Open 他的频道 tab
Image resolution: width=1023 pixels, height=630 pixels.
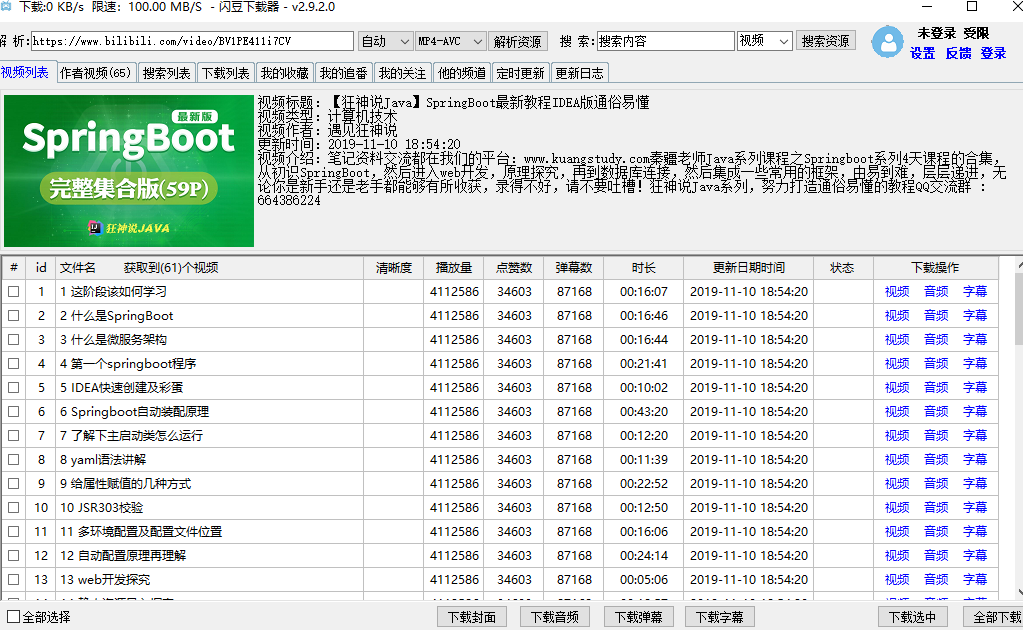click(x=462, y=73)
